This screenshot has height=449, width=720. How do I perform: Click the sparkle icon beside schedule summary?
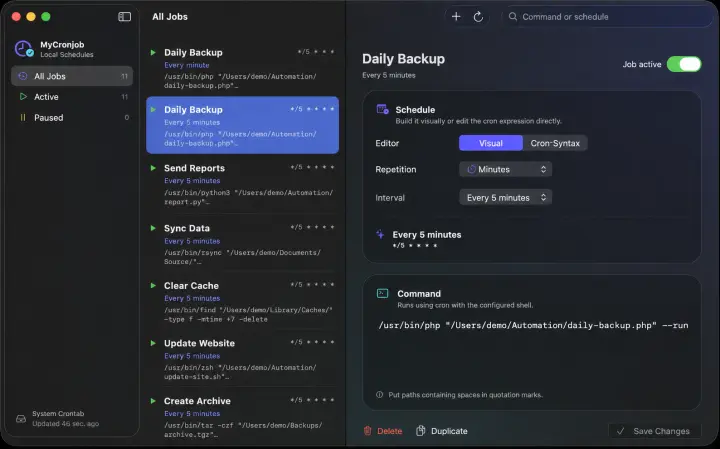click(x=380, y=235)
